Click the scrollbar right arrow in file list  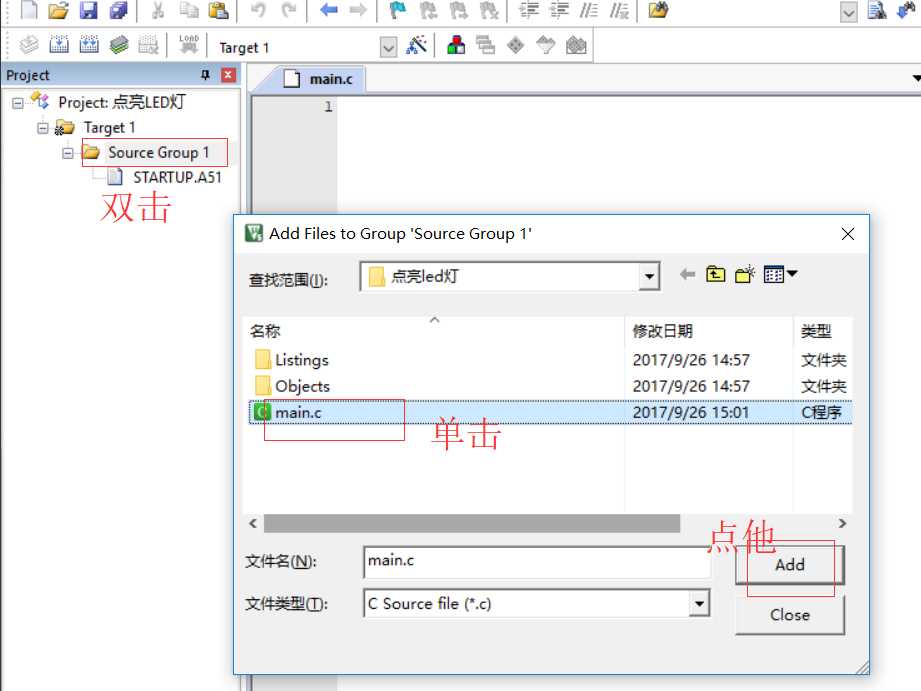click(x=842, y=523)
